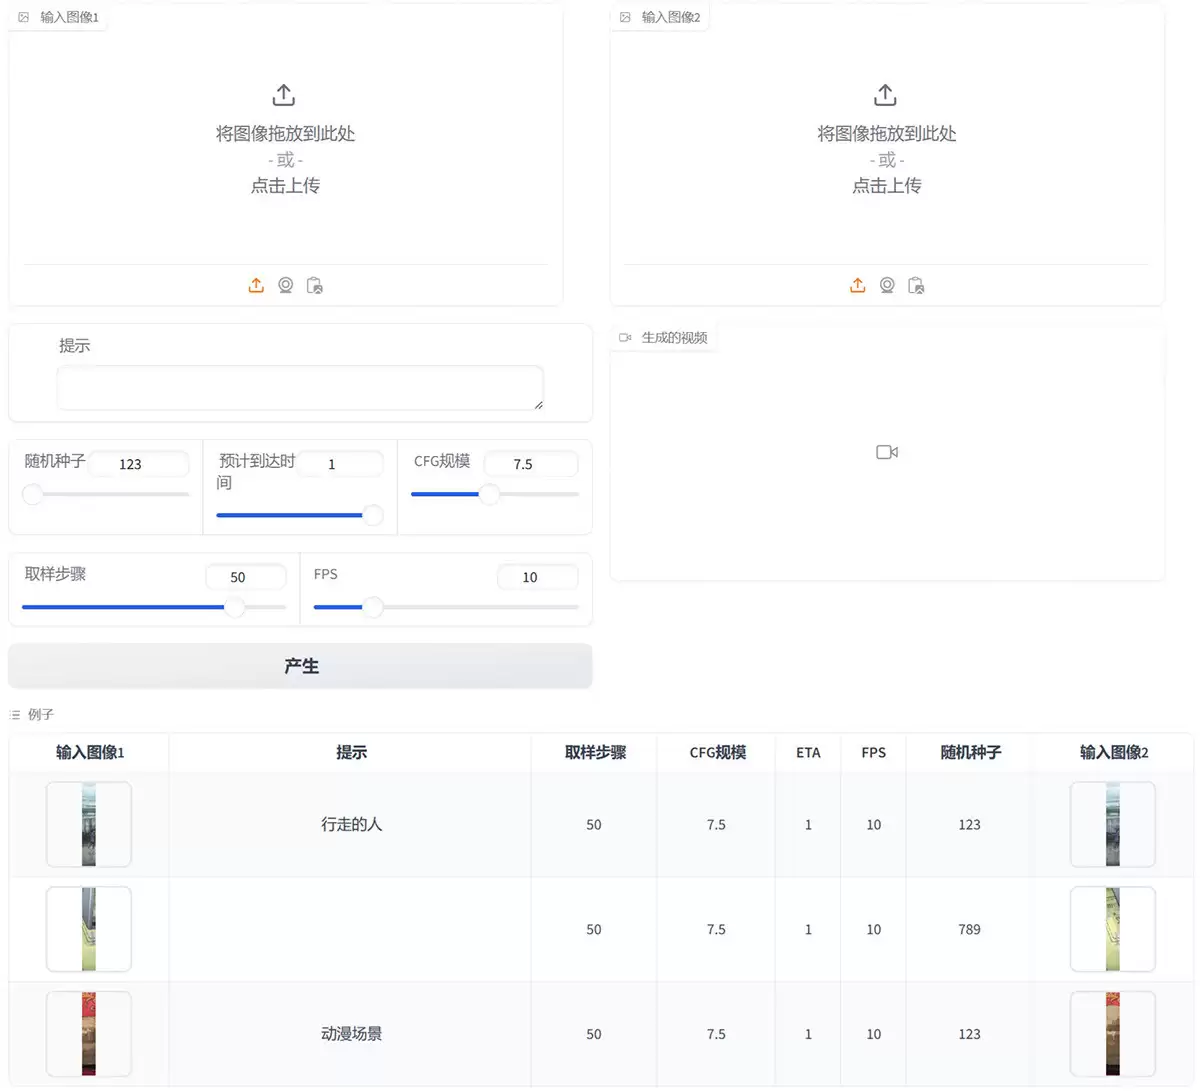
Task: Click image icon beside 输入图像2 label
Action: click(x=625, y=17)
